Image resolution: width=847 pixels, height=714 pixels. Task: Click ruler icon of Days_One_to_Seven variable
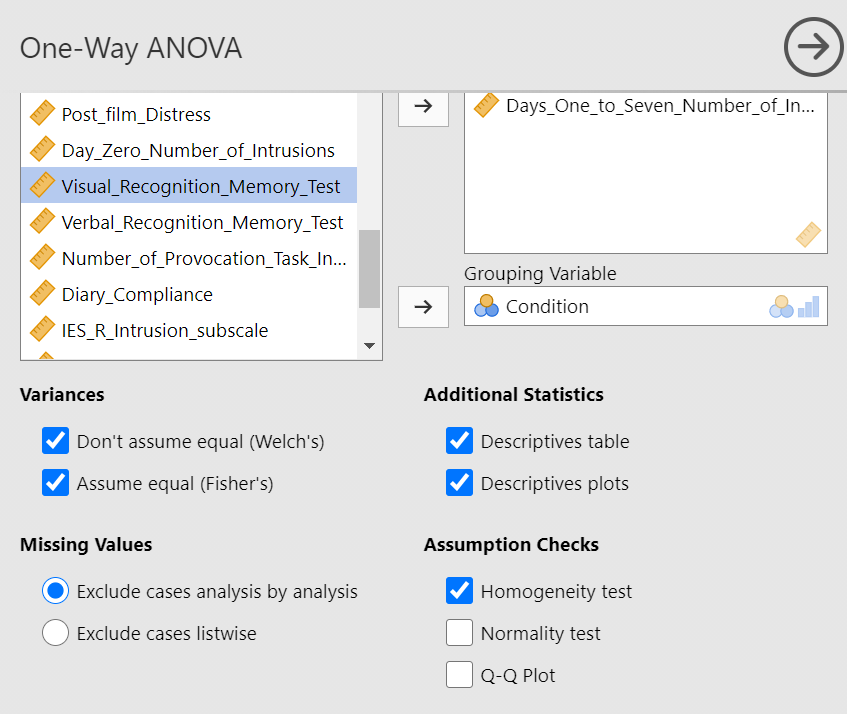[x=486, y=105]
